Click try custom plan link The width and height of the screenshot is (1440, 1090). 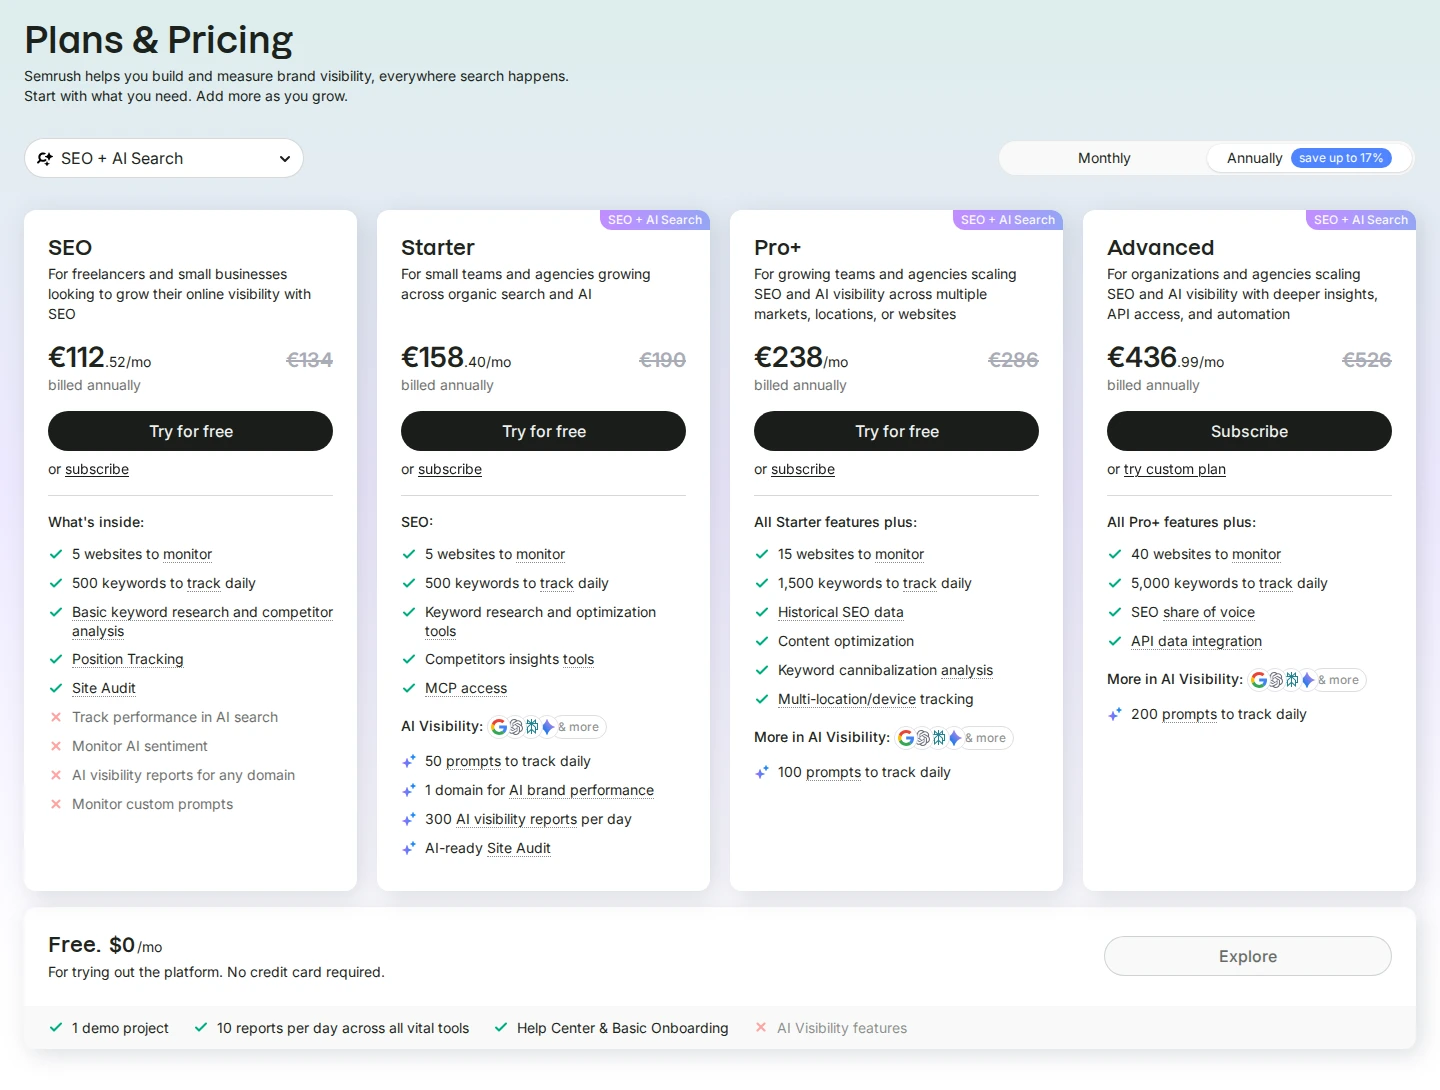click(x=1175, y=469)
